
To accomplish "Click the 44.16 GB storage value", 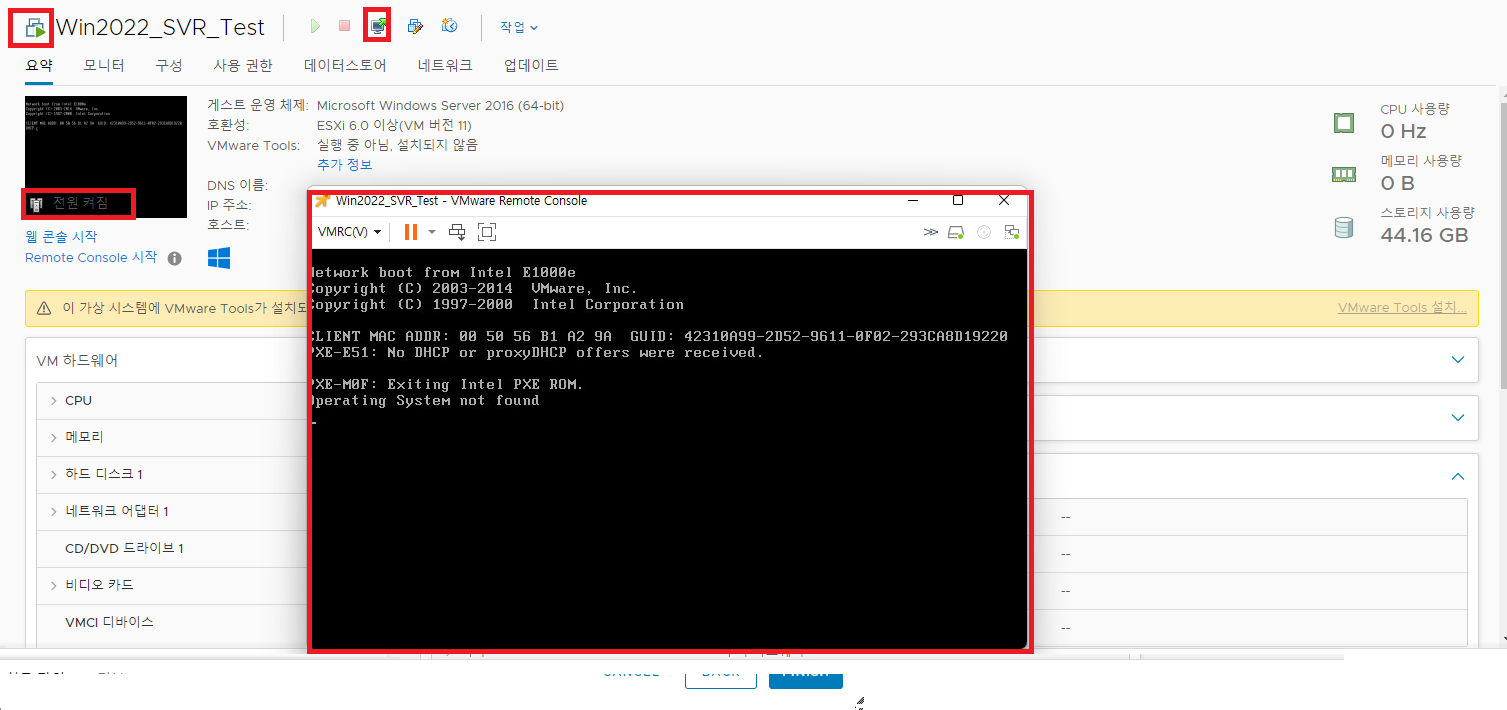I will pos(1424,235).
